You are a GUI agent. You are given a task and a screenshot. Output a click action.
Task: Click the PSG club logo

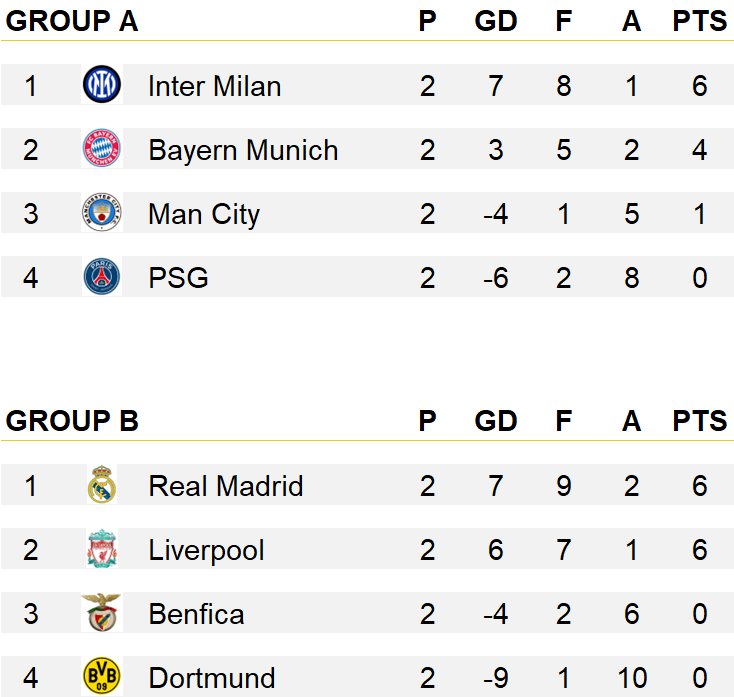tap(102, 277)
